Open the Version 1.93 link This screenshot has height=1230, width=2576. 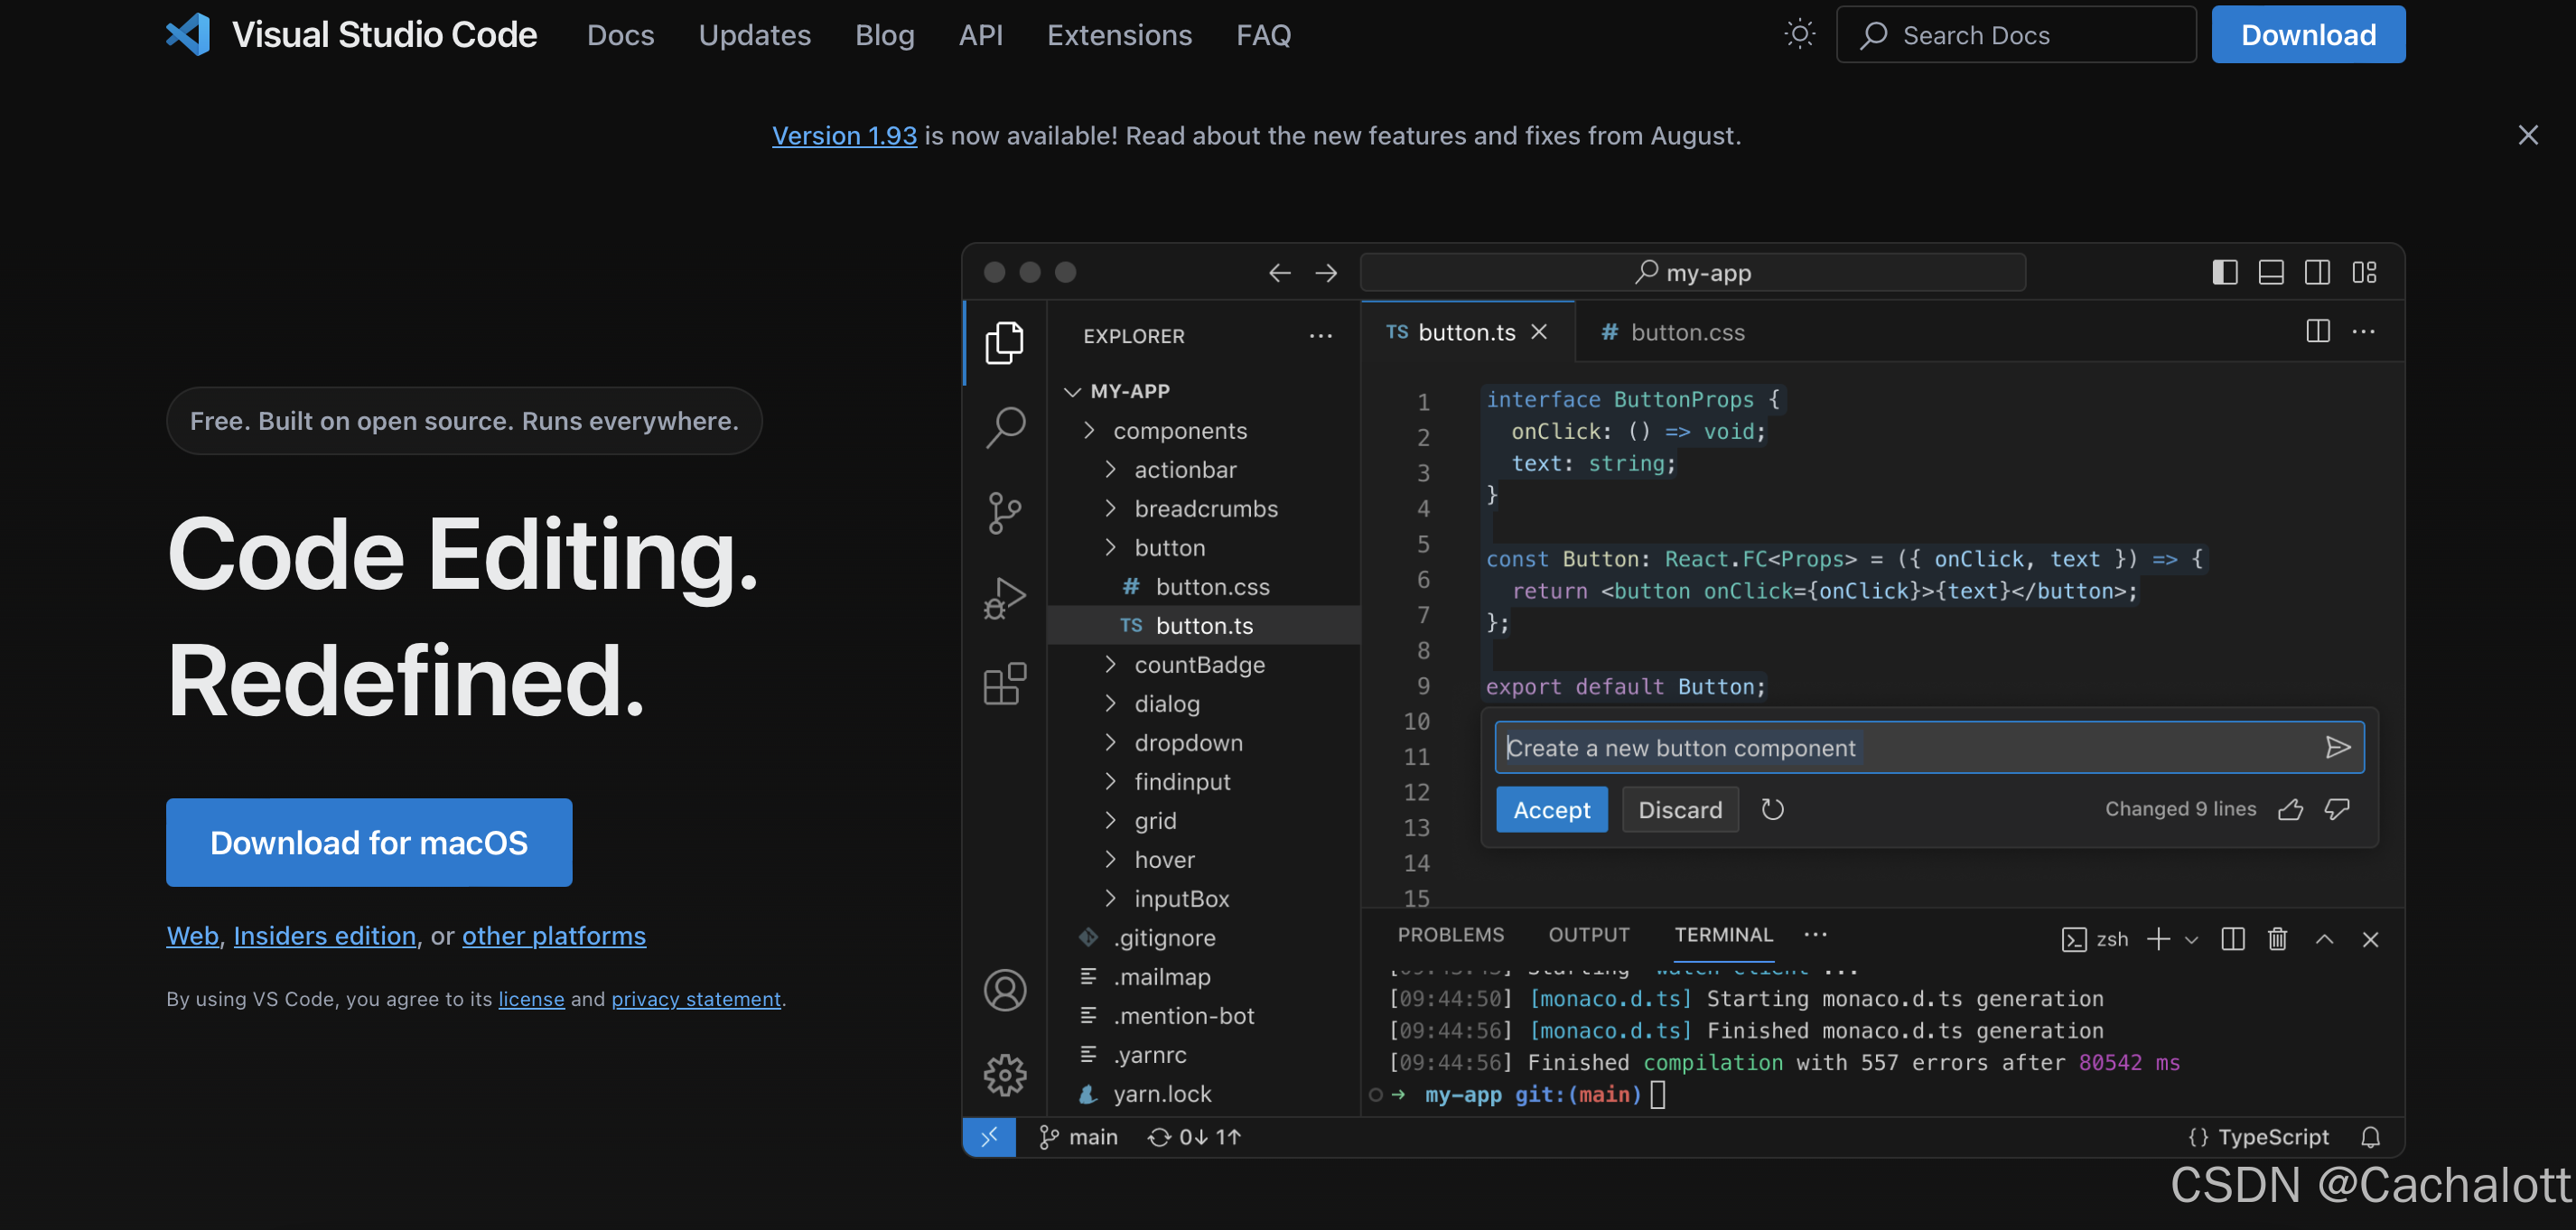(844, 135)
